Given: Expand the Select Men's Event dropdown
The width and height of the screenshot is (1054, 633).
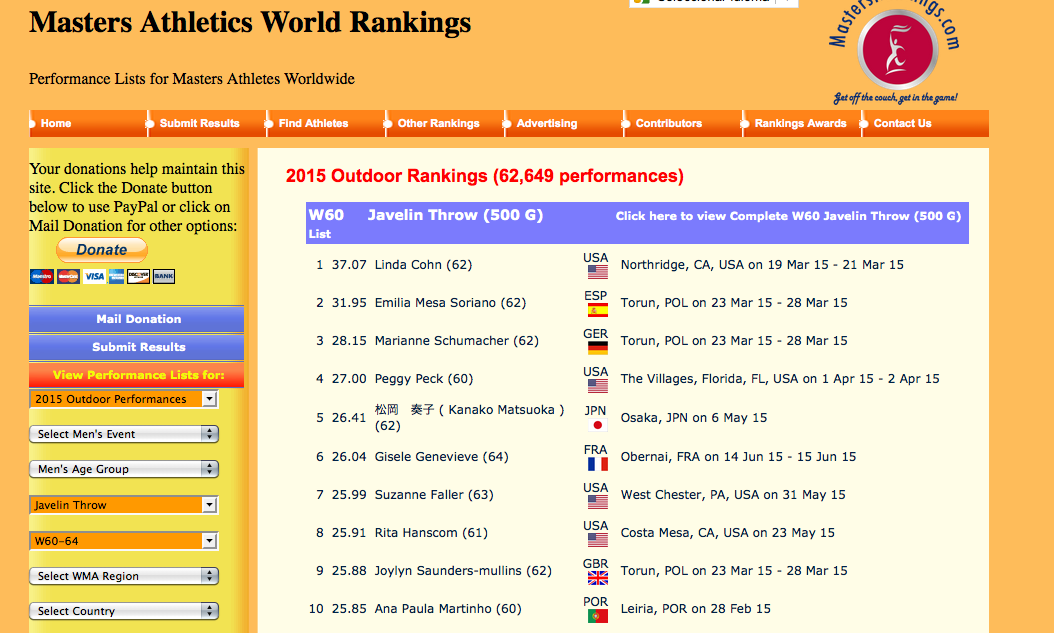Looking at the screenshot, I should 124,434.
